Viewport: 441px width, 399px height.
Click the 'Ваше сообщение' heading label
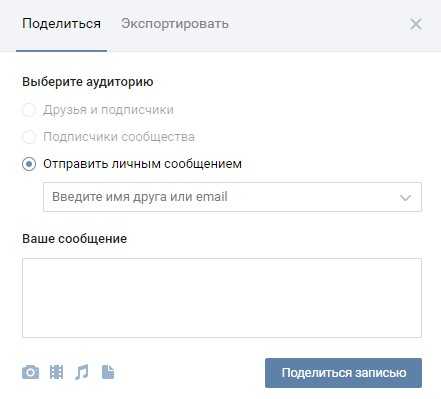point(74,239)
